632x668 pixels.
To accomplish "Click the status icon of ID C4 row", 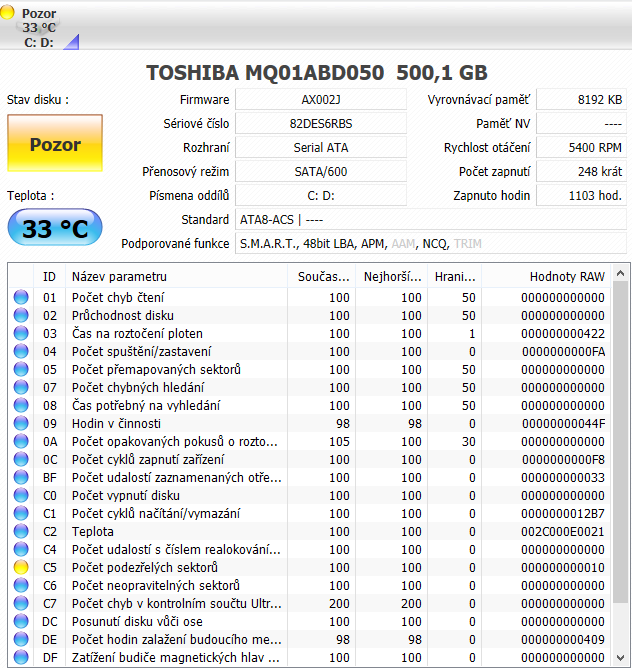I will (21, 549).
